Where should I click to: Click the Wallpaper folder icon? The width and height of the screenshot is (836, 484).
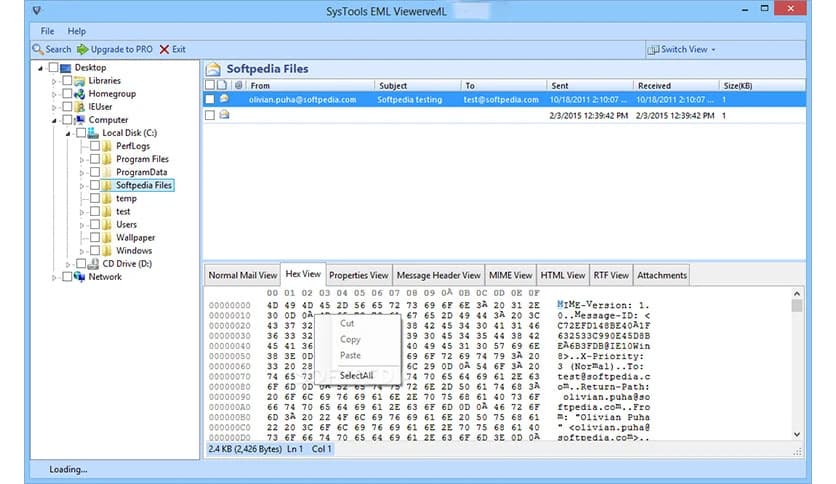(107, 238)
